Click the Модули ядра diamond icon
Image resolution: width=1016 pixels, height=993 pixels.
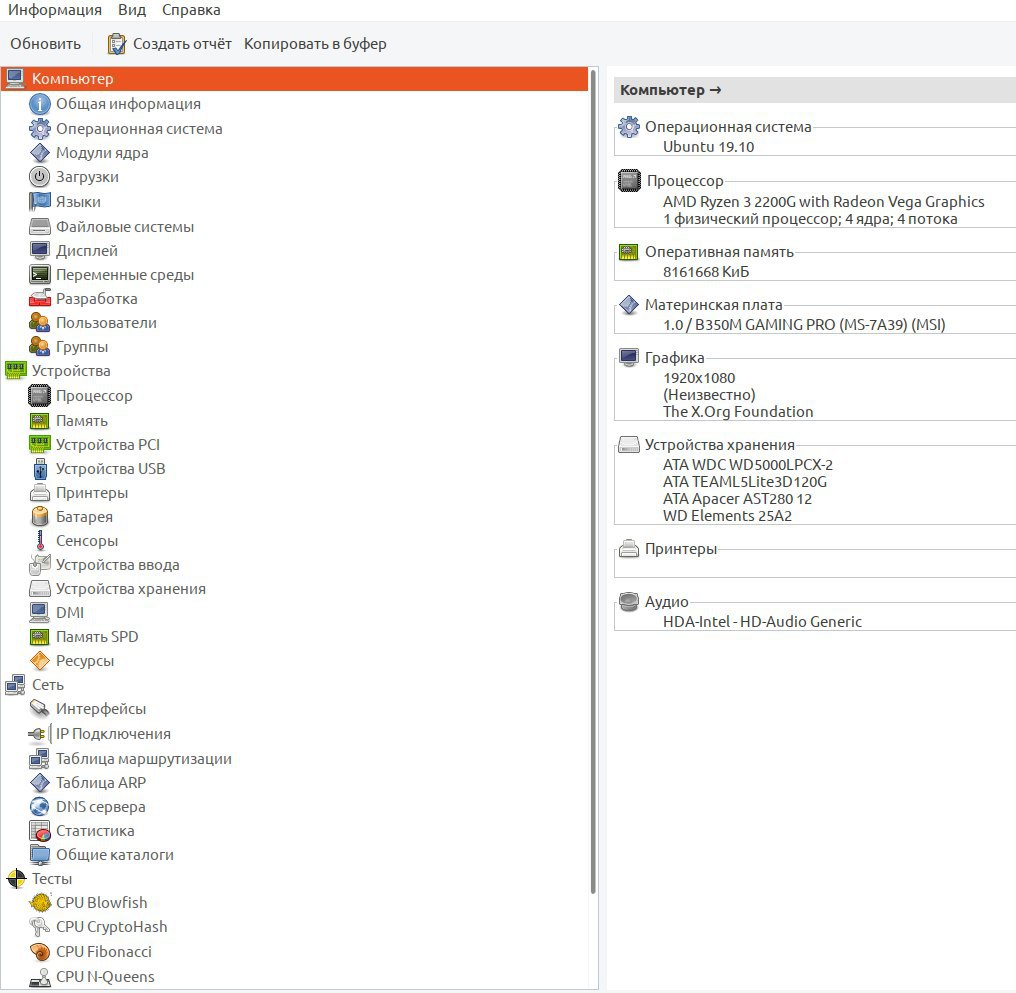tap(40, 153)
